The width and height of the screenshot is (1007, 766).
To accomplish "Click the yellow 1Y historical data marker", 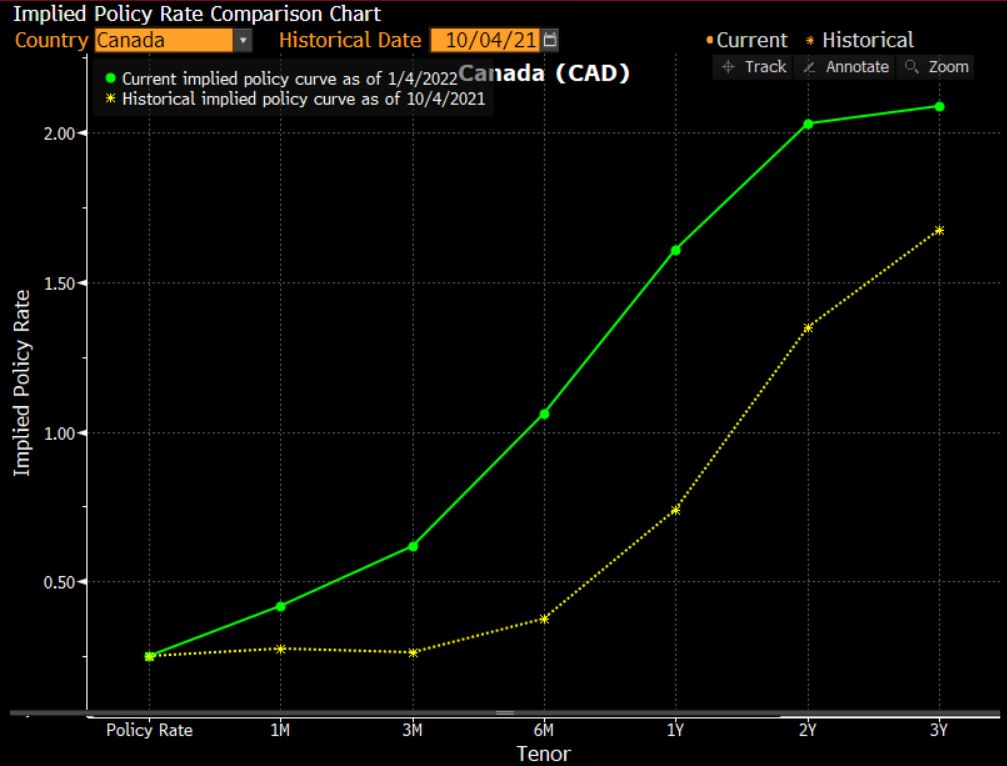I will coord(676,510).
